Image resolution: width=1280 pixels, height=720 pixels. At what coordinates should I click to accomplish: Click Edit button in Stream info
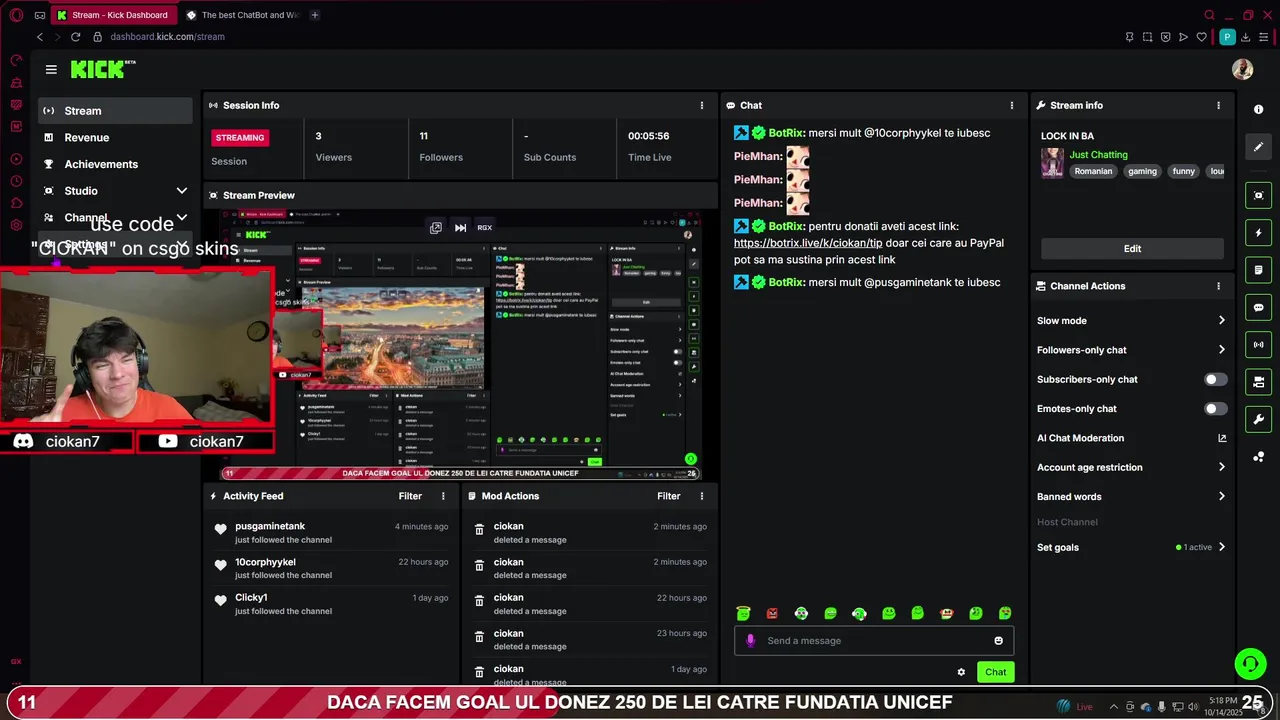[x=1132, y=249]
